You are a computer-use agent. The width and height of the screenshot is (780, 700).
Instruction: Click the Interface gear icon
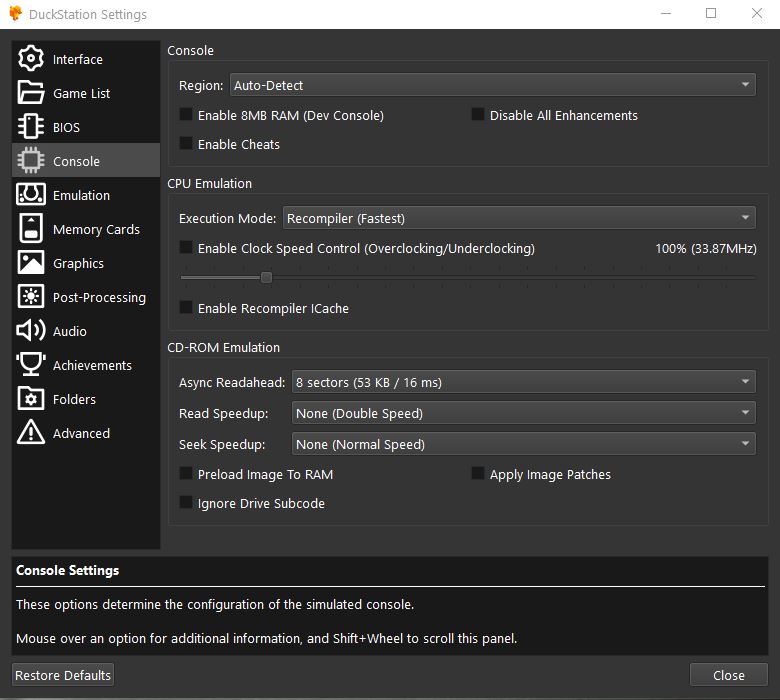31,59
